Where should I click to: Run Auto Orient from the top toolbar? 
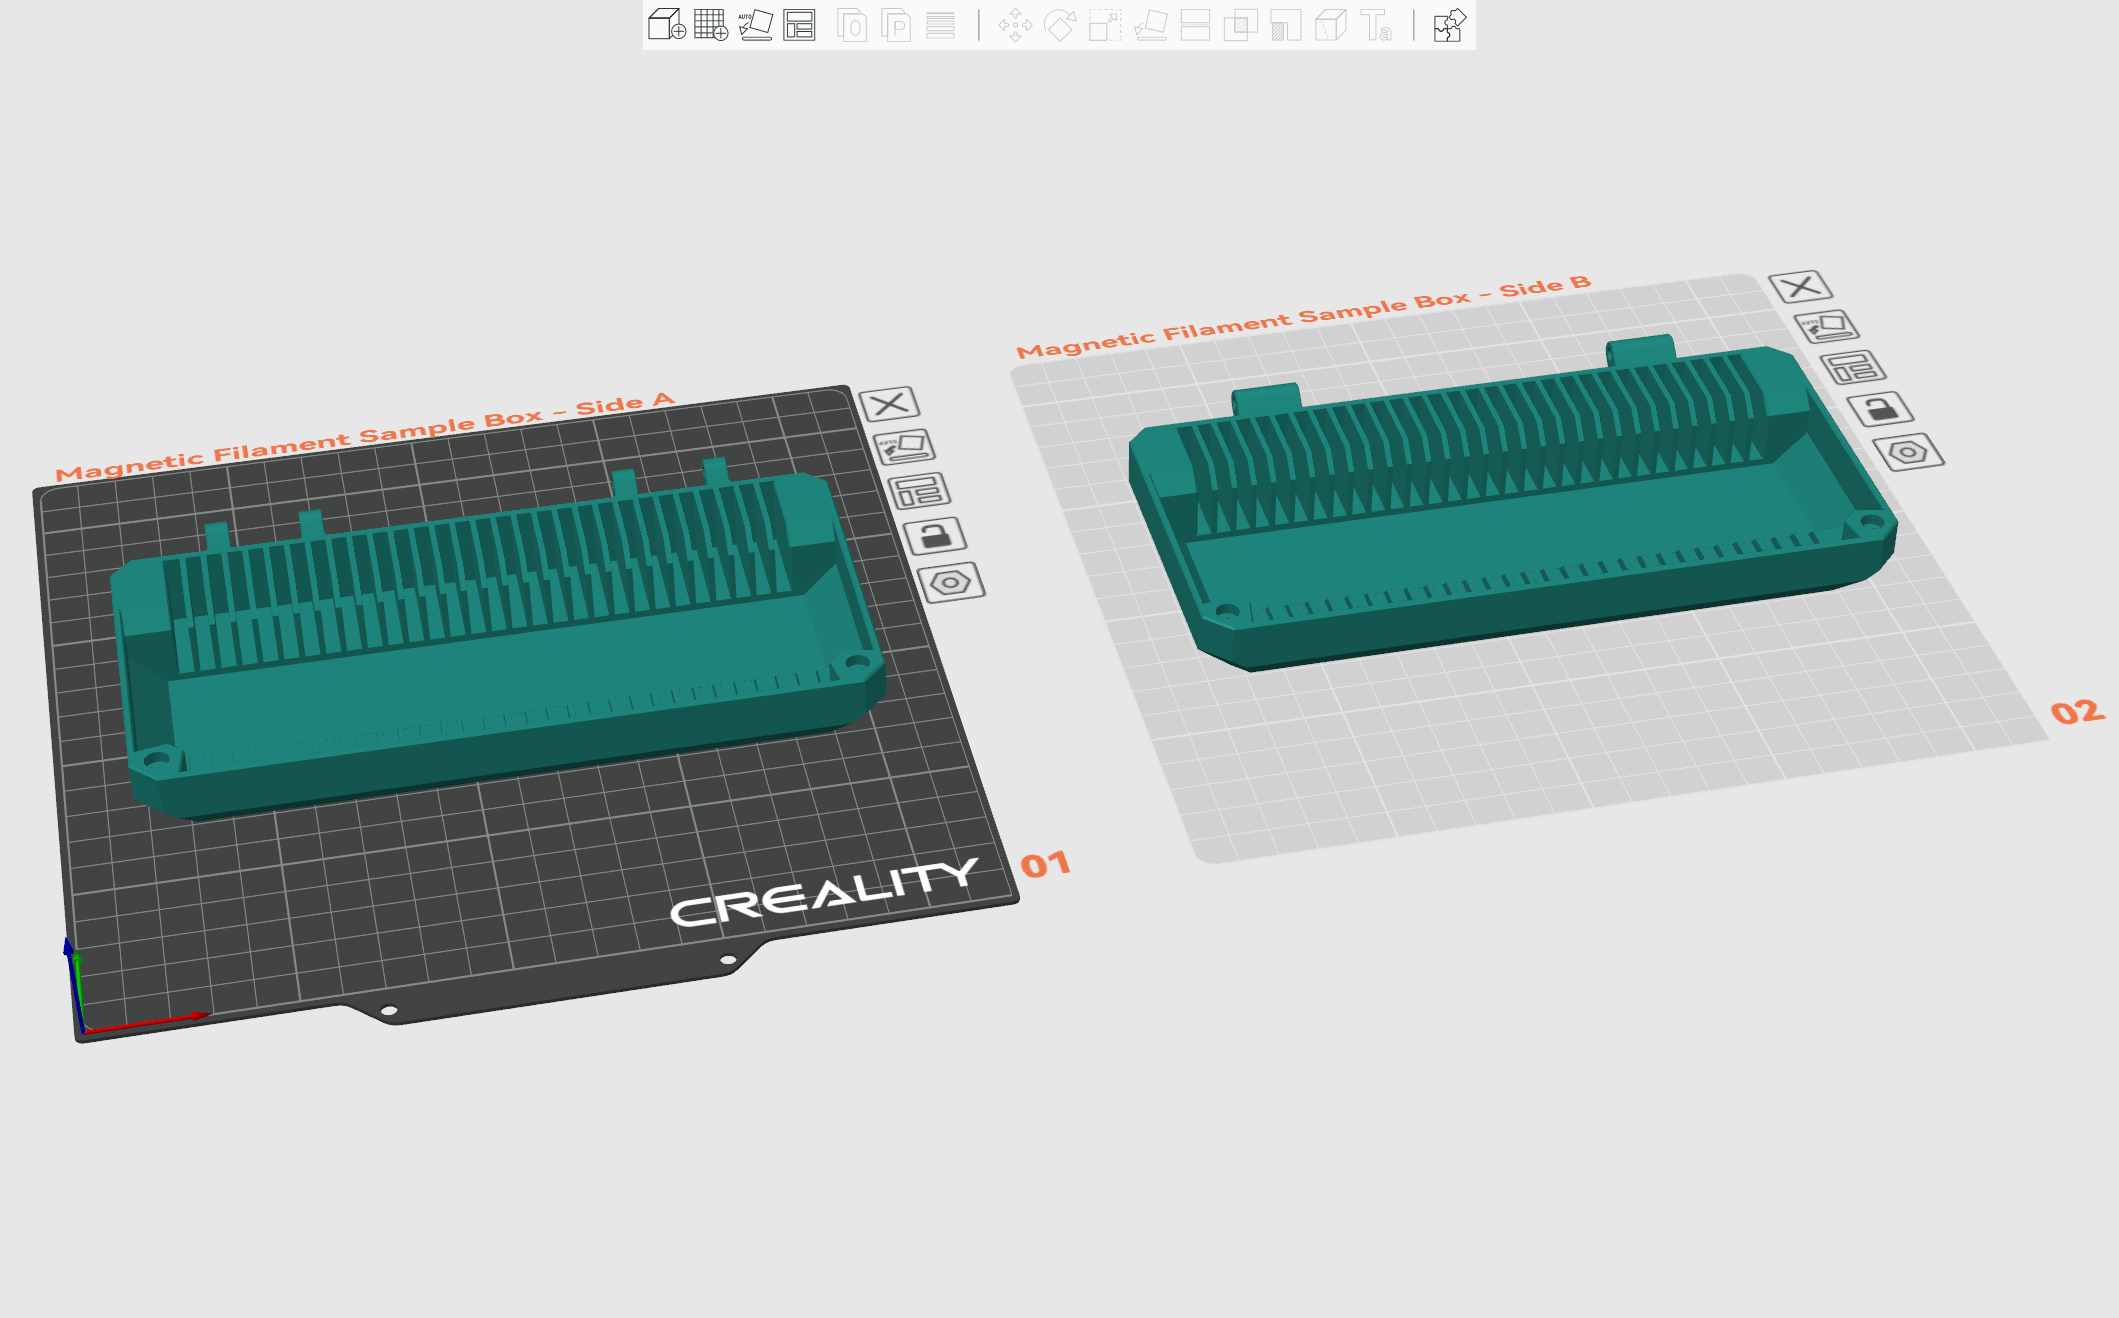755,24
